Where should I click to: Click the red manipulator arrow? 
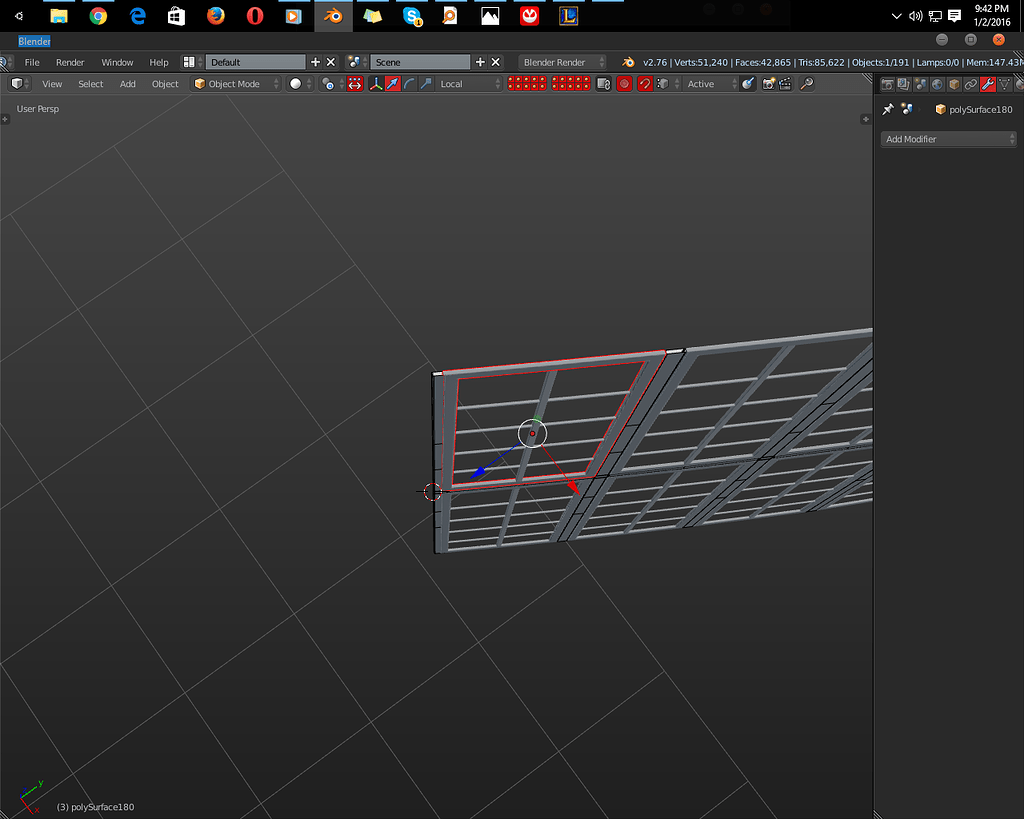point(573,487)
